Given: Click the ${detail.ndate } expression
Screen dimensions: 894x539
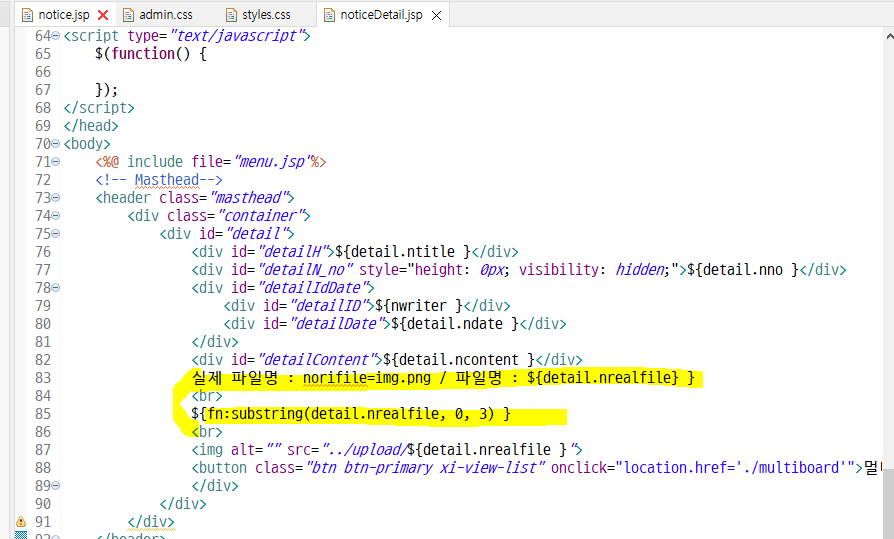Looking at the screenshot, I should pos(454,323).
